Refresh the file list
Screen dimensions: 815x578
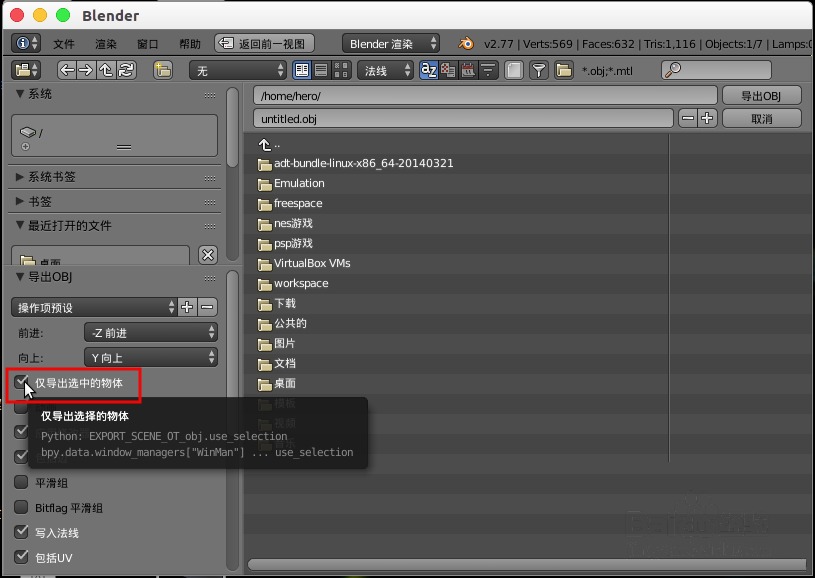126,70
